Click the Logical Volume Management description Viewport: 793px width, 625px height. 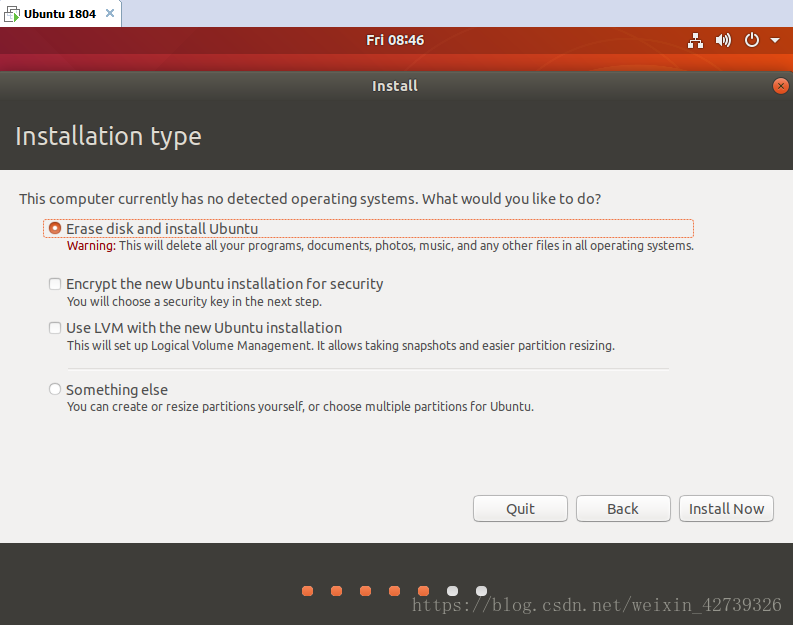click(x=341, y=346)
